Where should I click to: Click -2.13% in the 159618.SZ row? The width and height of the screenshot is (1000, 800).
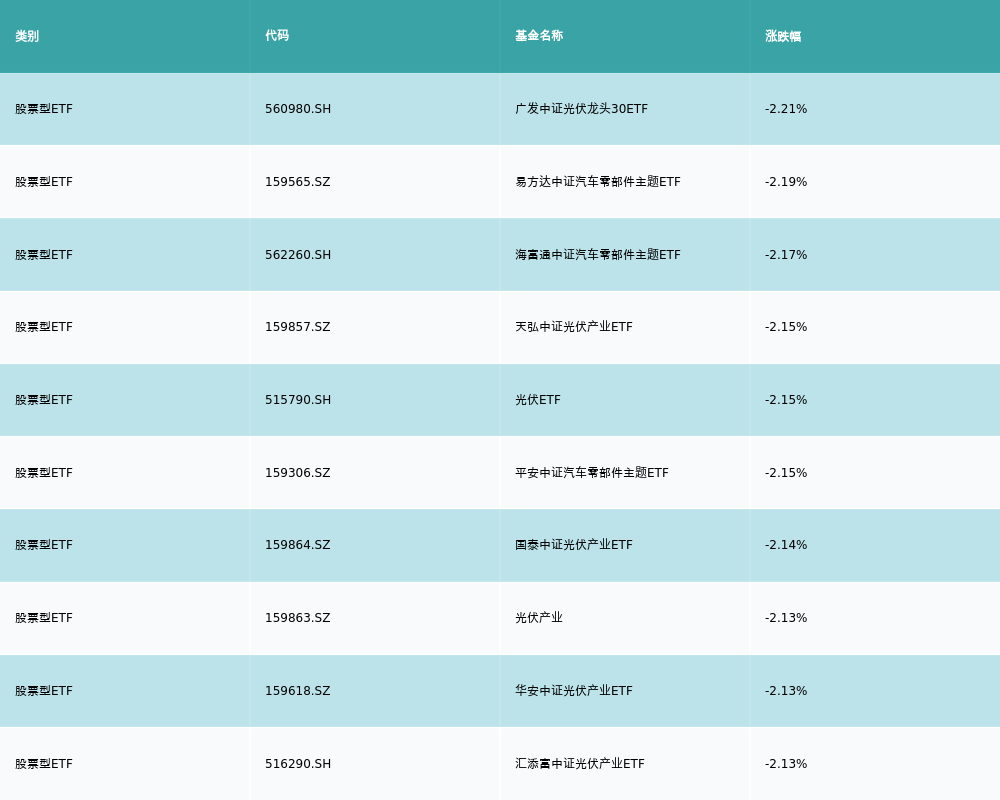[x=786, y=691]
